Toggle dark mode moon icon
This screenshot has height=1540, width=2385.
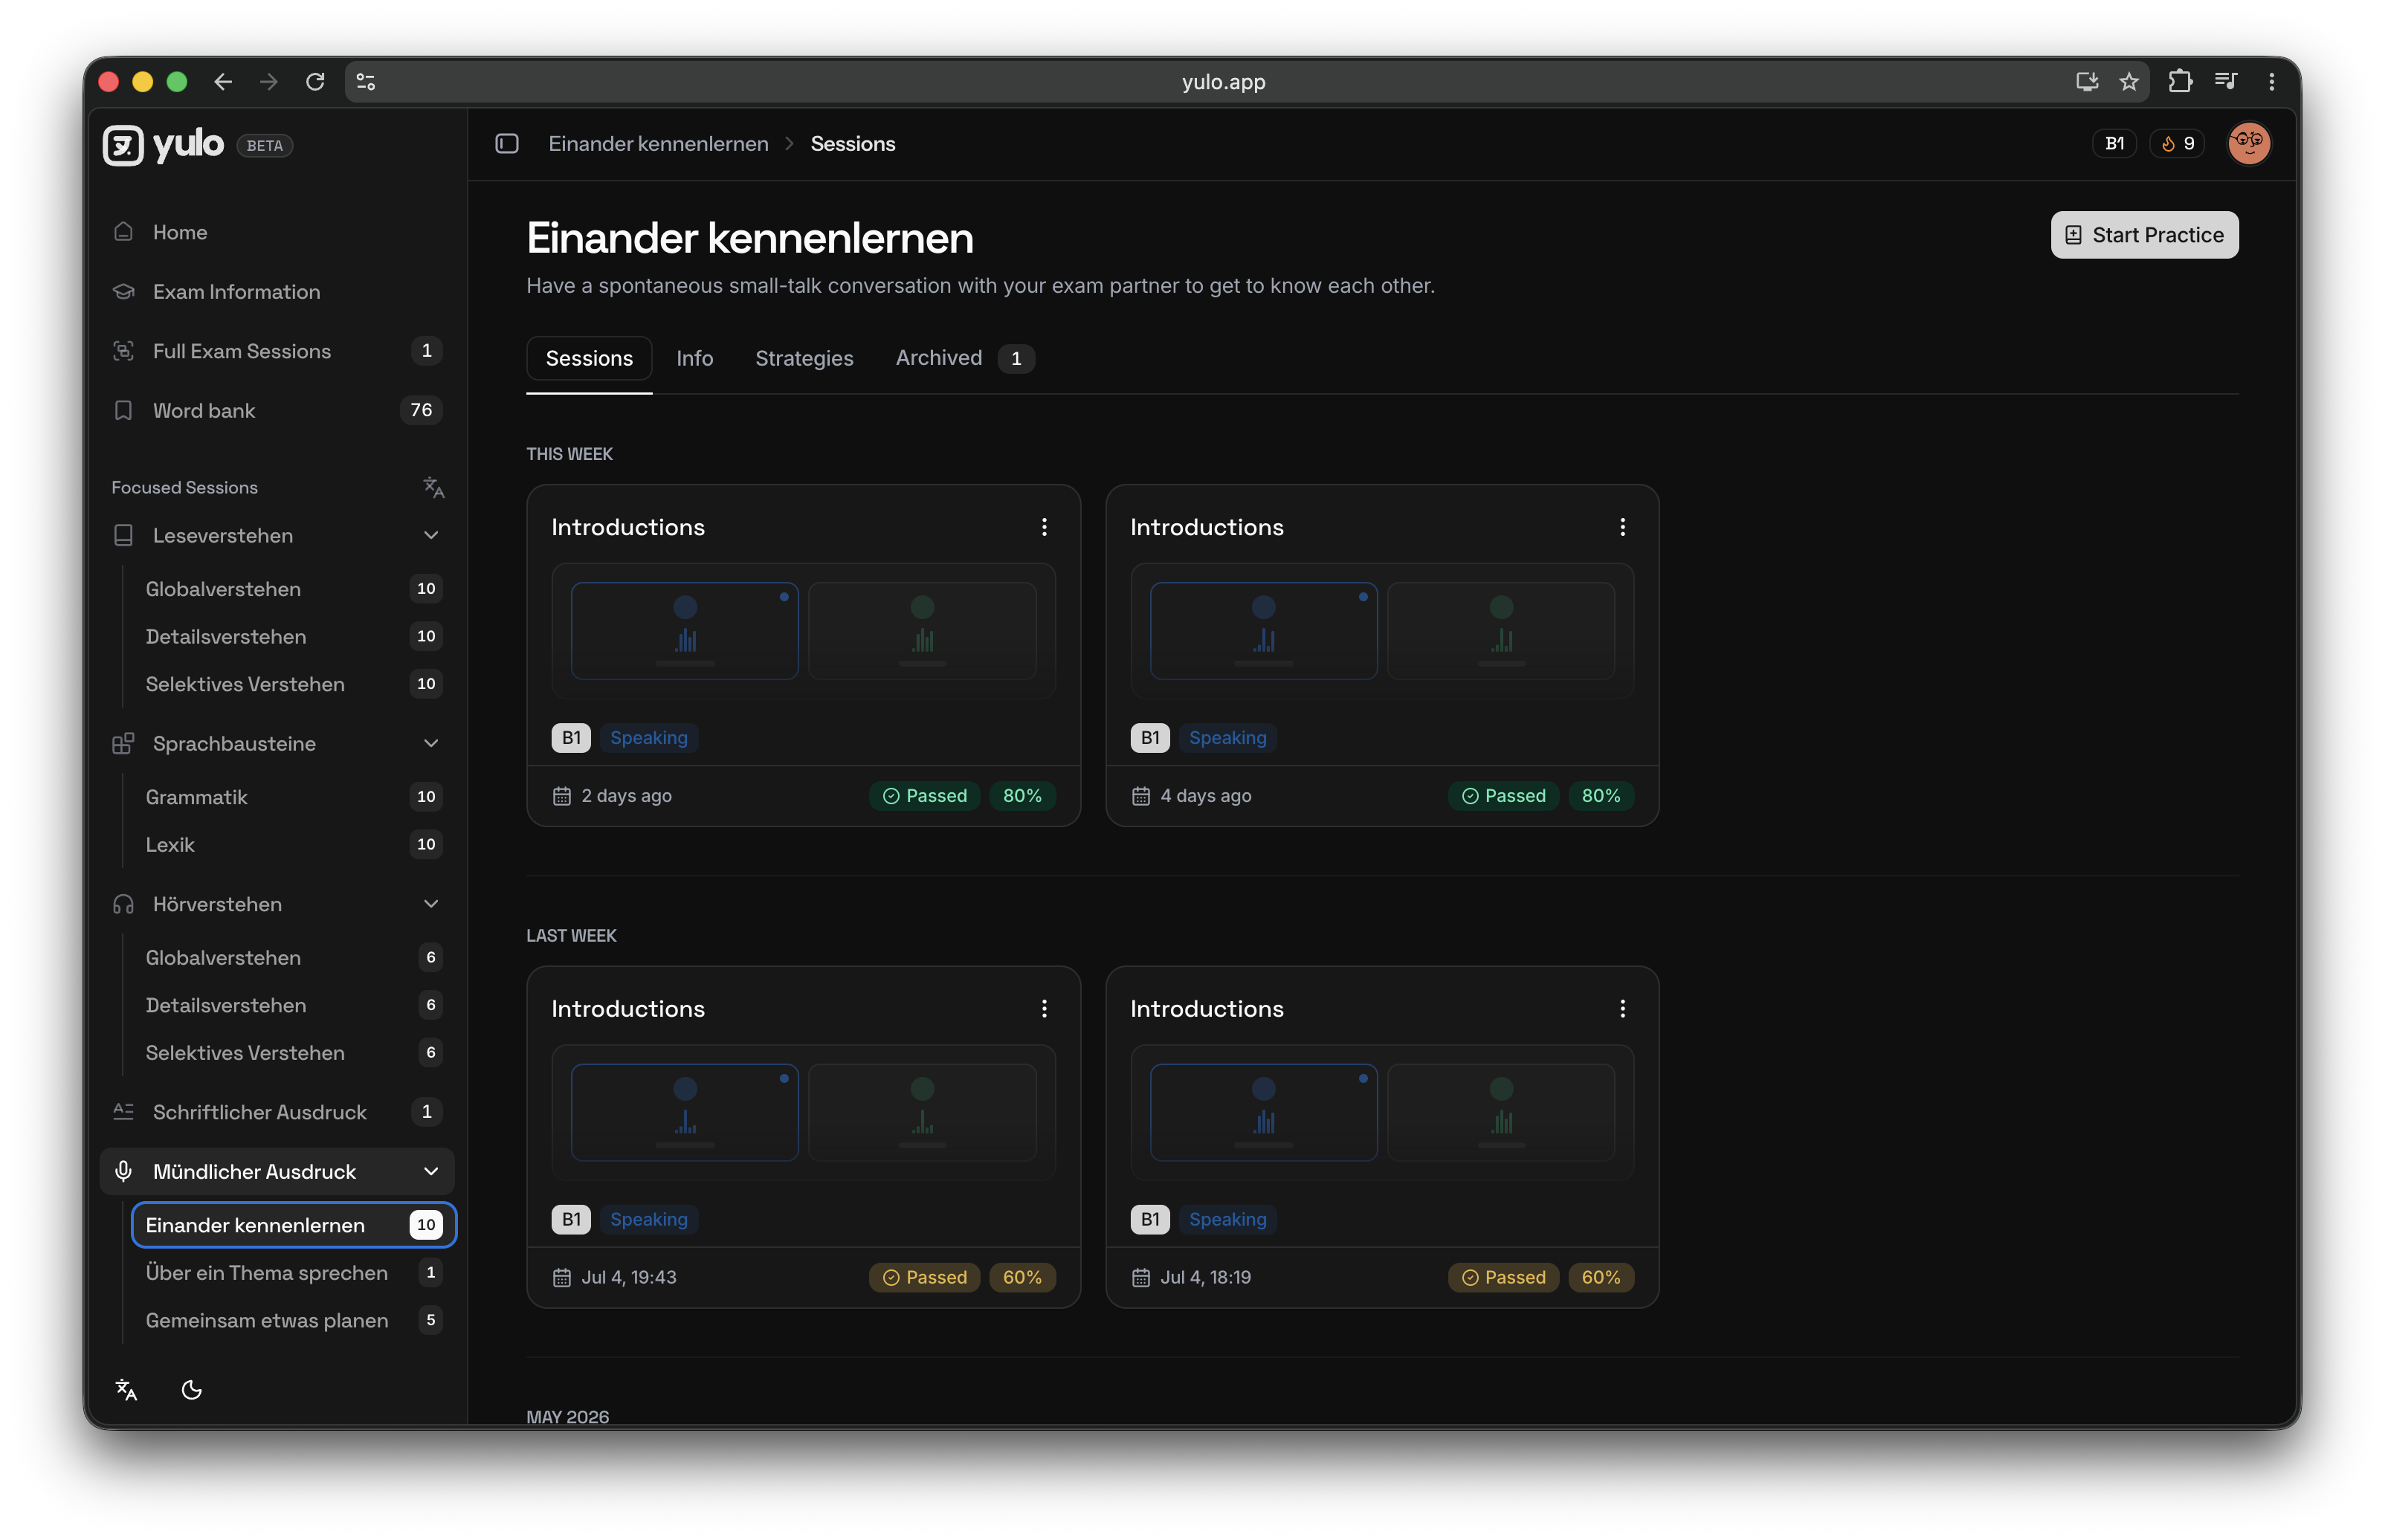click(192, 1389)
